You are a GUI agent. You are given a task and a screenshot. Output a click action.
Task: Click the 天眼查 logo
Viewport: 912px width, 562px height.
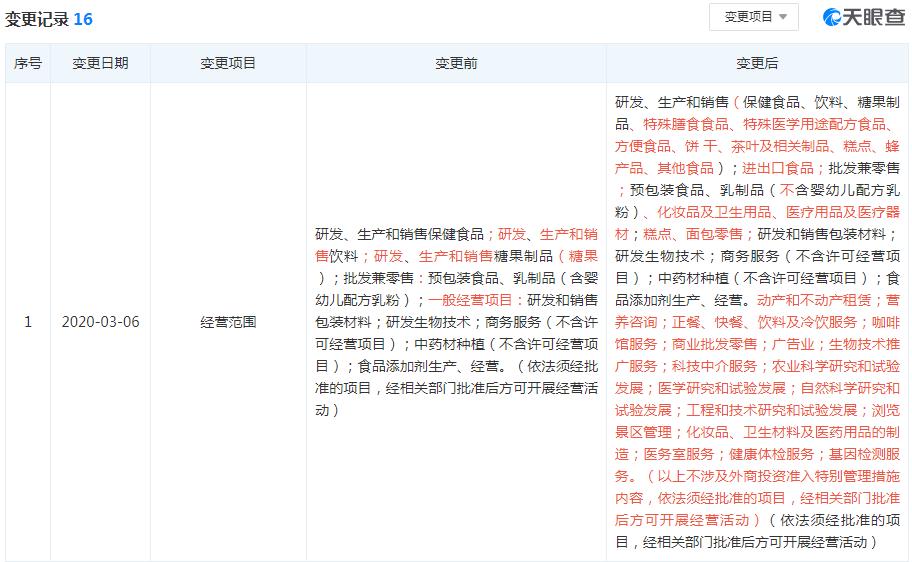click(864, 17)
